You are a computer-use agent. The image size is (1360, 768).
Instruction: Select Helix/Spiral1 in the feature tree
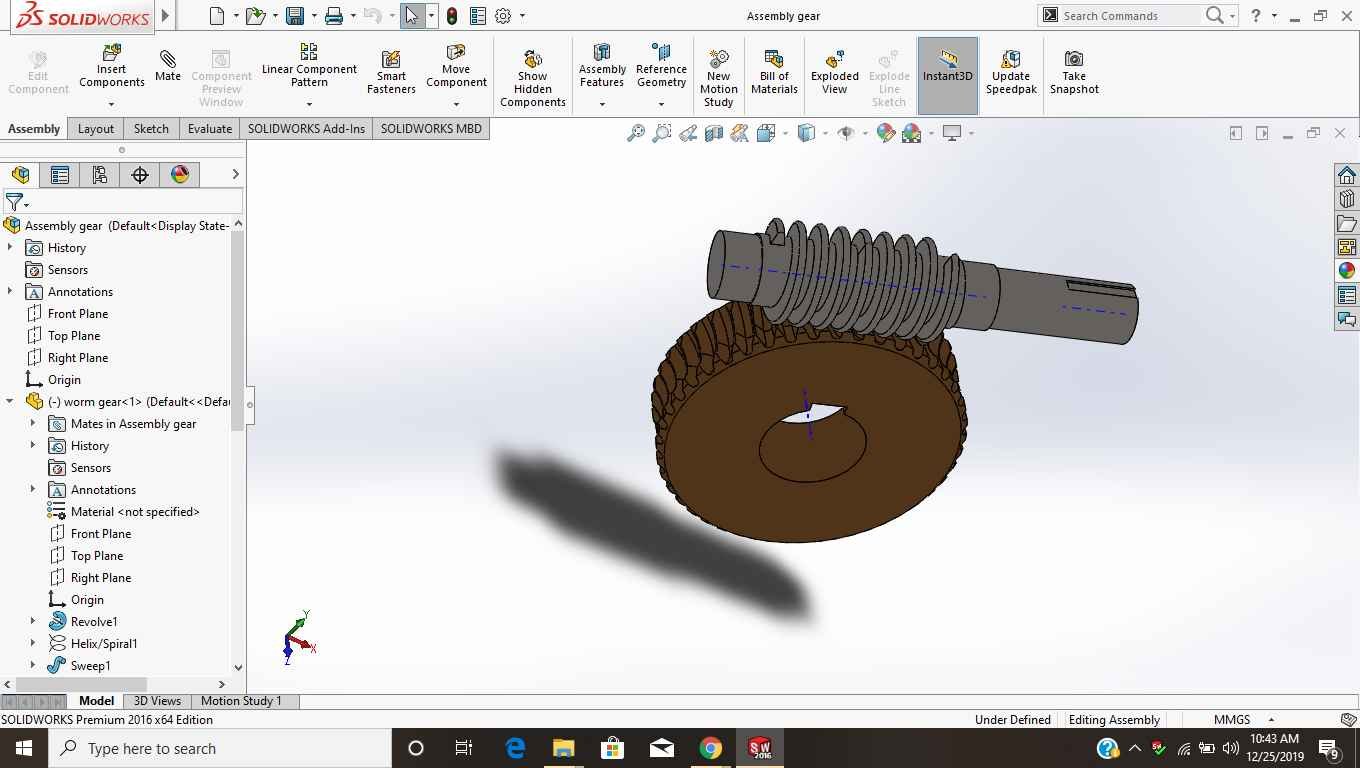[x=104, y=644]
